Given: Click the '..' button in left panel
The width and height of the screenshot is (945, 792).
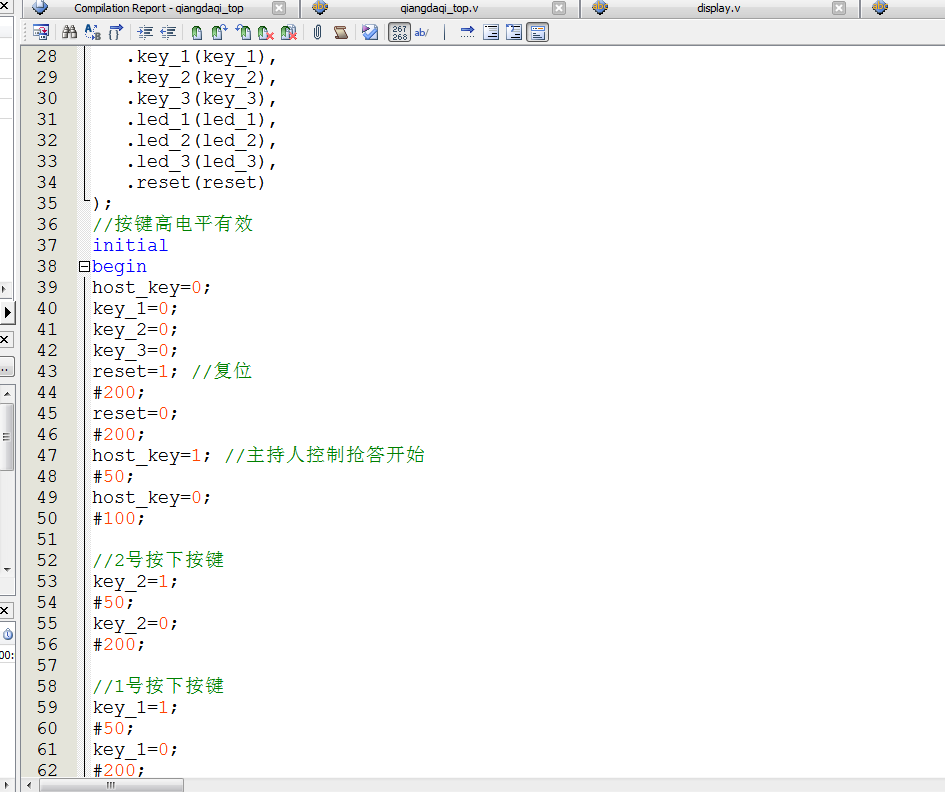Looking at the screenshot, I should (x=6, y=367).
